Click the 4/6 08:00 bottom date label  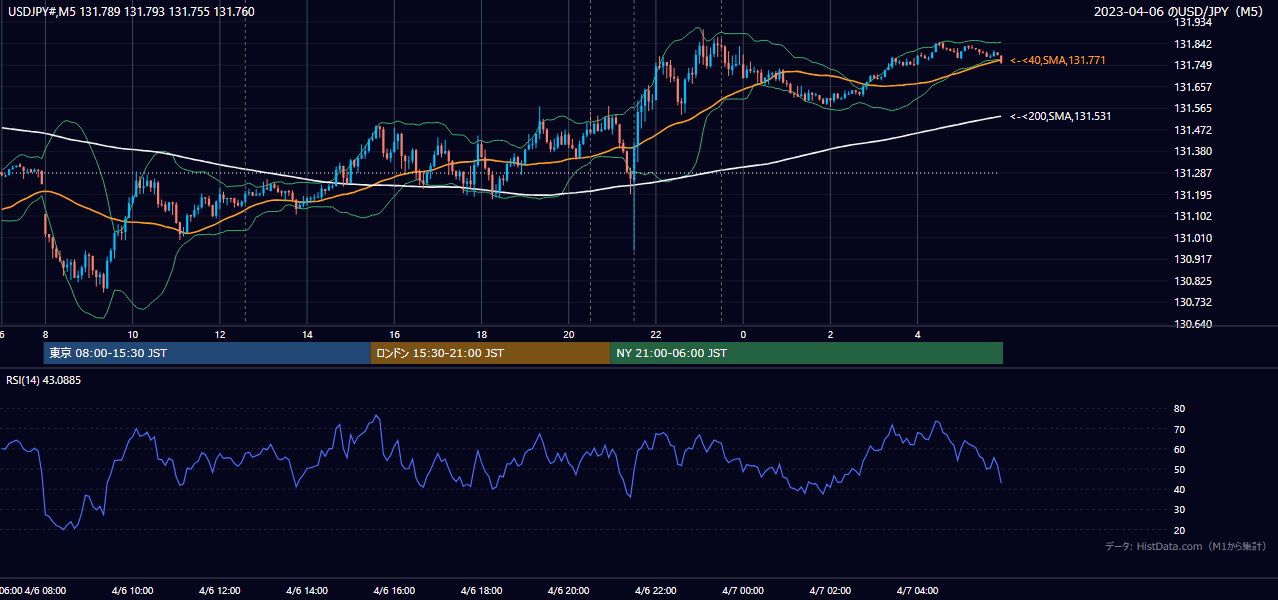[46, 591]
